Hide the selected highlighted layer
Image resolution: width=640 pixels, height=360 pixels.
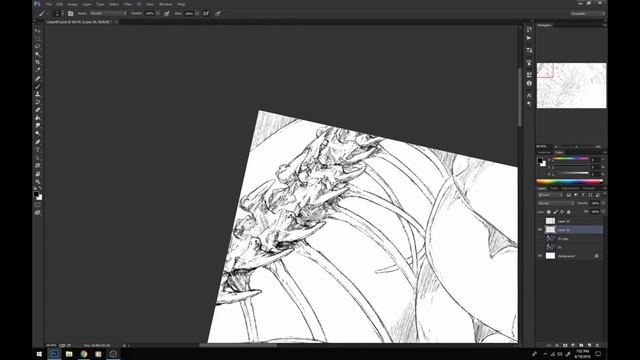540,230
